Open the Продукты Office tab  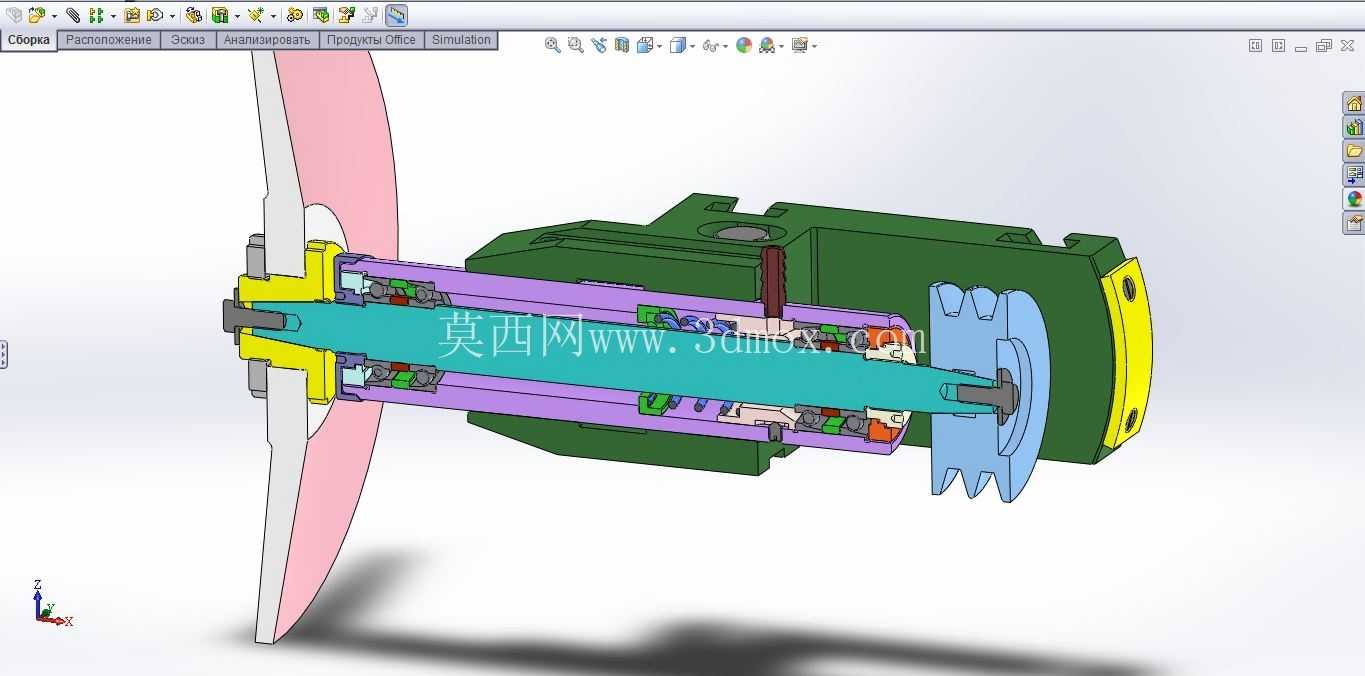tap(371, 40)
